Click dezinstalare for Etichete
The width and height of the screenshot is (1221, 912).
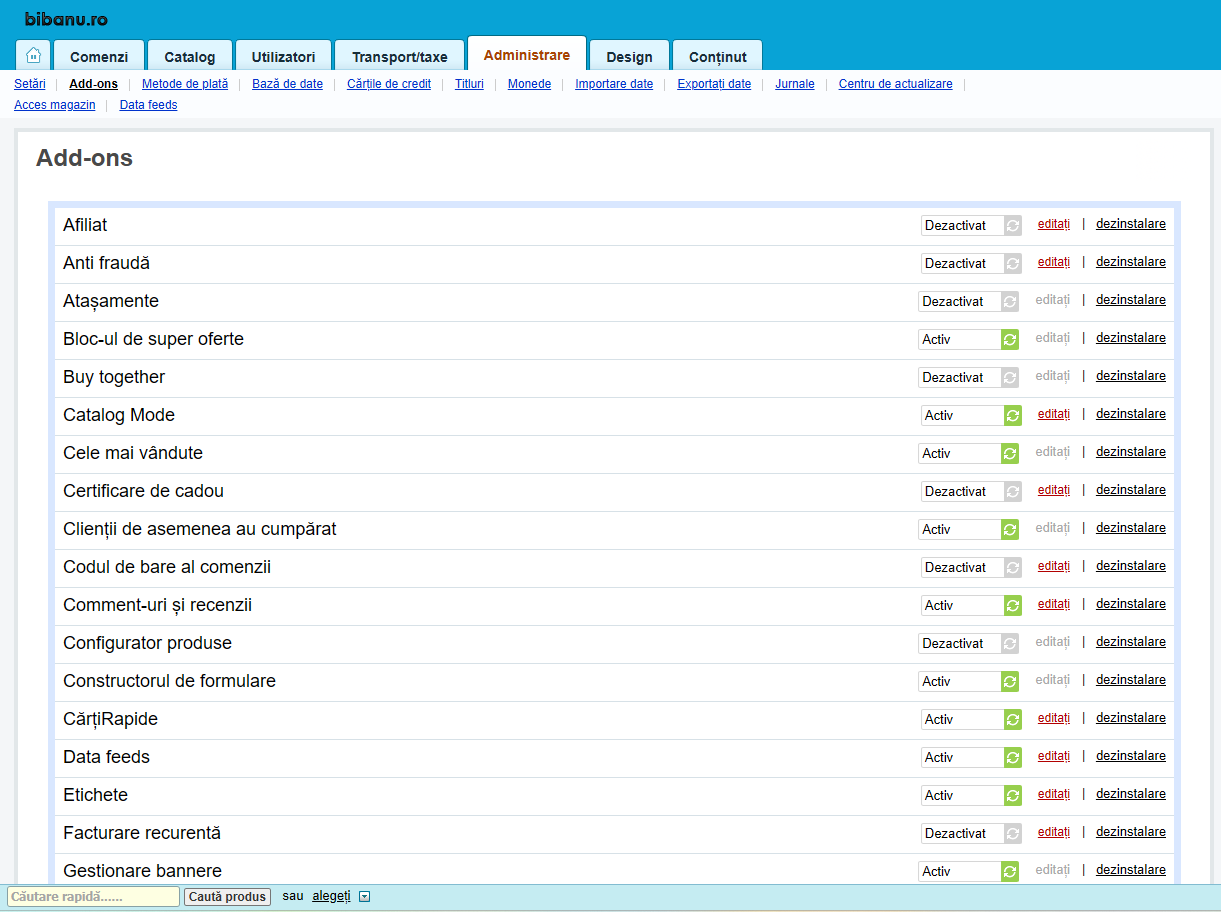(1131, 794)
